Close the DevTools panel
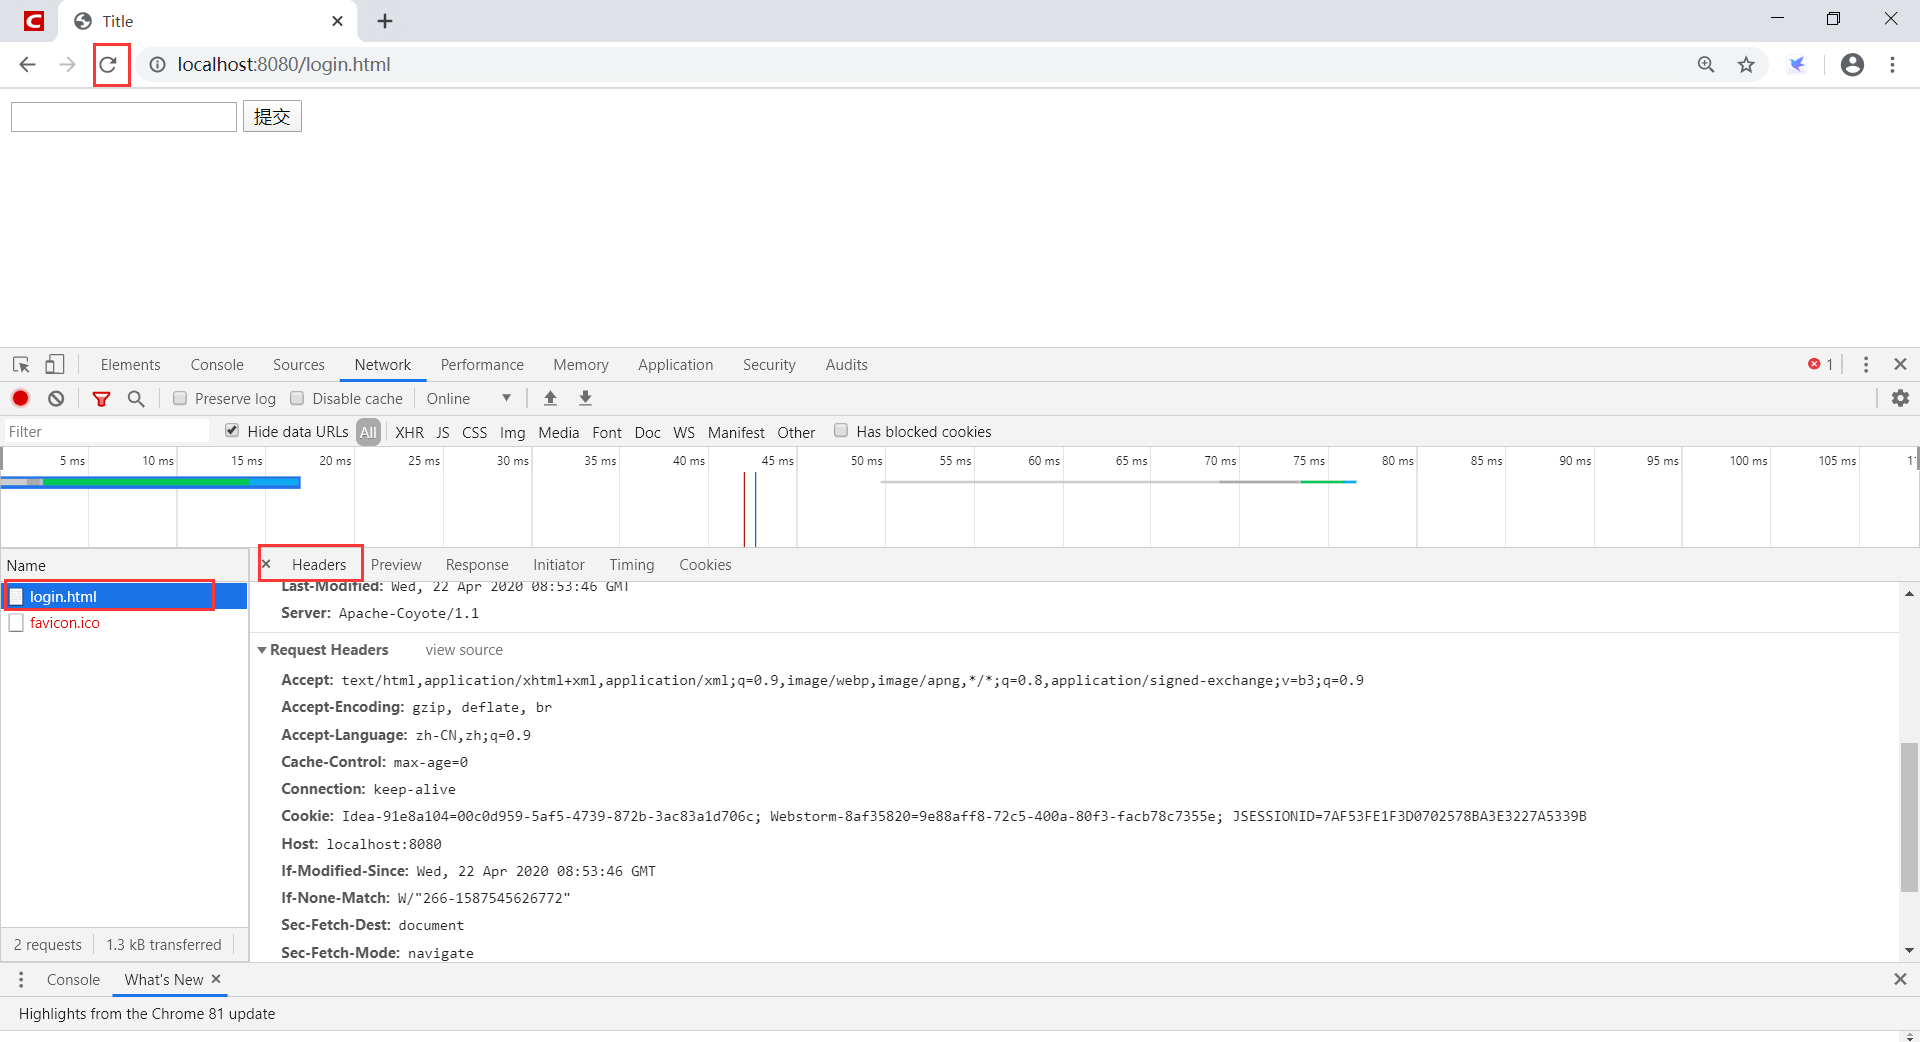 tap(1900, 365)
